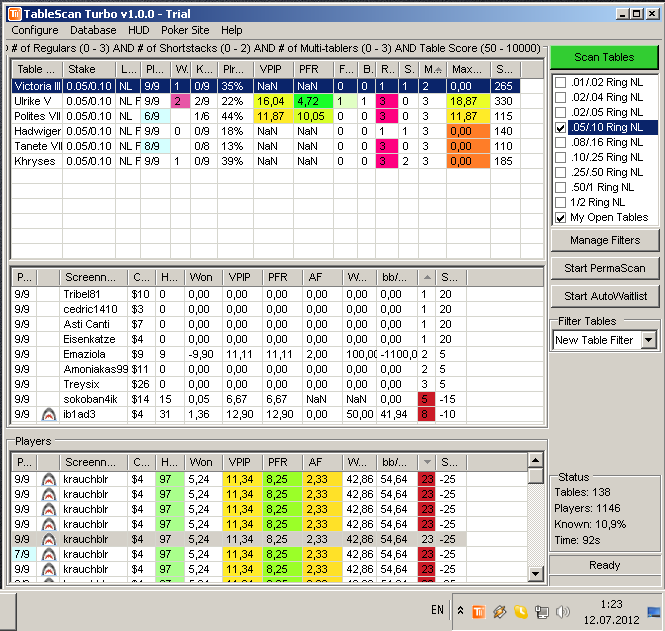Image resolution: width=665 pixels, height=631 pixels.
Task: Select player Amoniakas99 row
Action: pyautogui.click(x=239, y=369)
